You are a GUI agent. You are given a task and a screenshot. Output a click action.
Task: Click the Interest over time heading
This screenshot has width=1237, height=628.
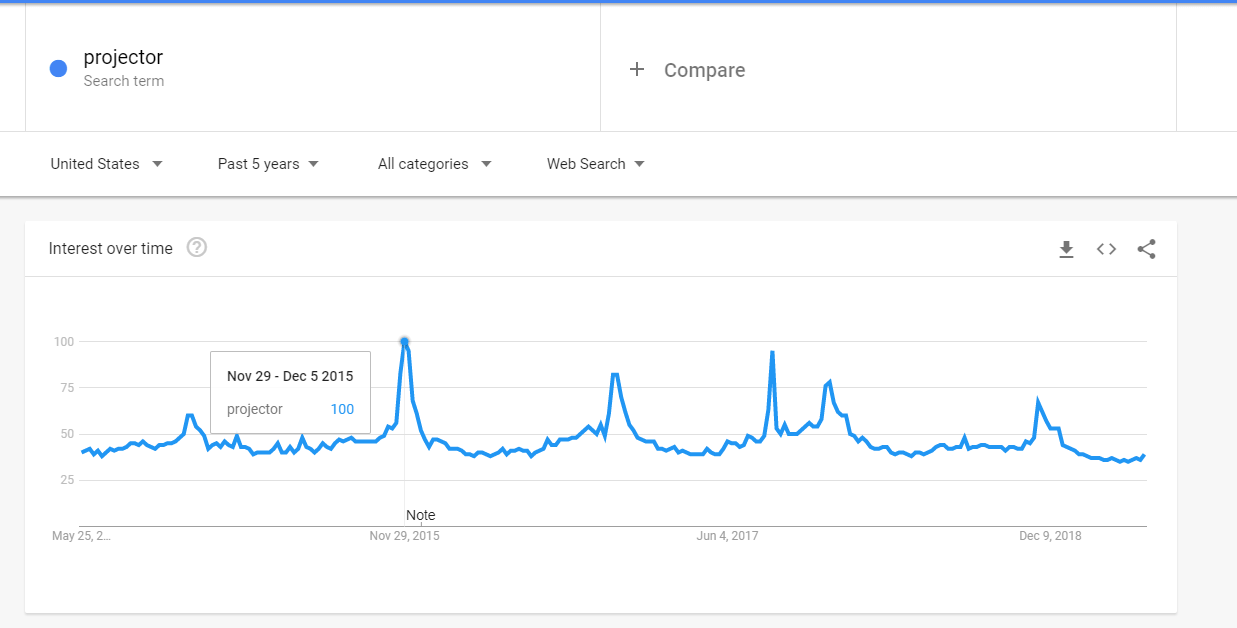[x=110, y=248]
